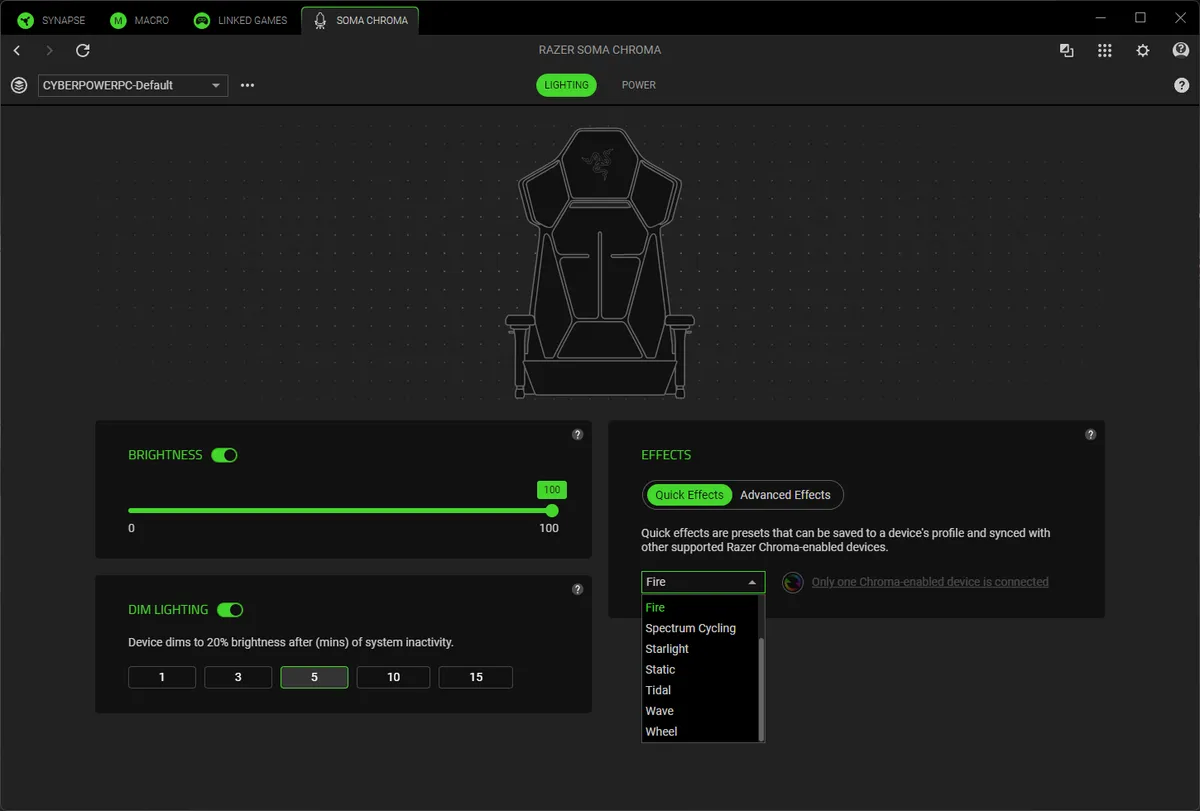Set dim timeout to 3 minutes
Viewport: 1200px width, 811px height.
tap(238, 677)
